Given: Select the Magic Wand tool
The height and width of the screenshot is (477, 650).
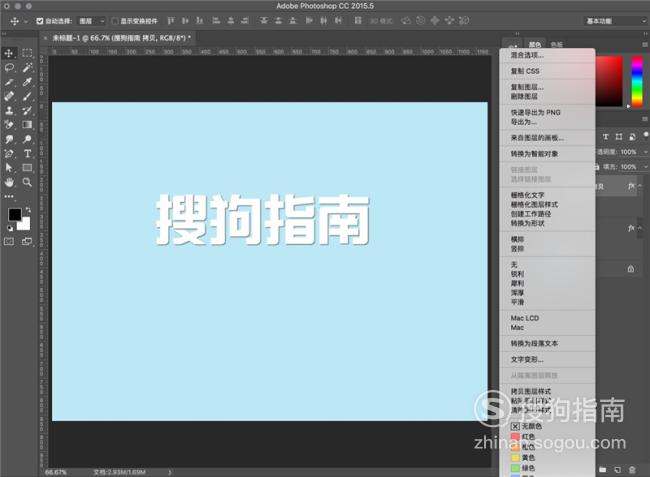Looking at the screenshot, I should 27,68.
